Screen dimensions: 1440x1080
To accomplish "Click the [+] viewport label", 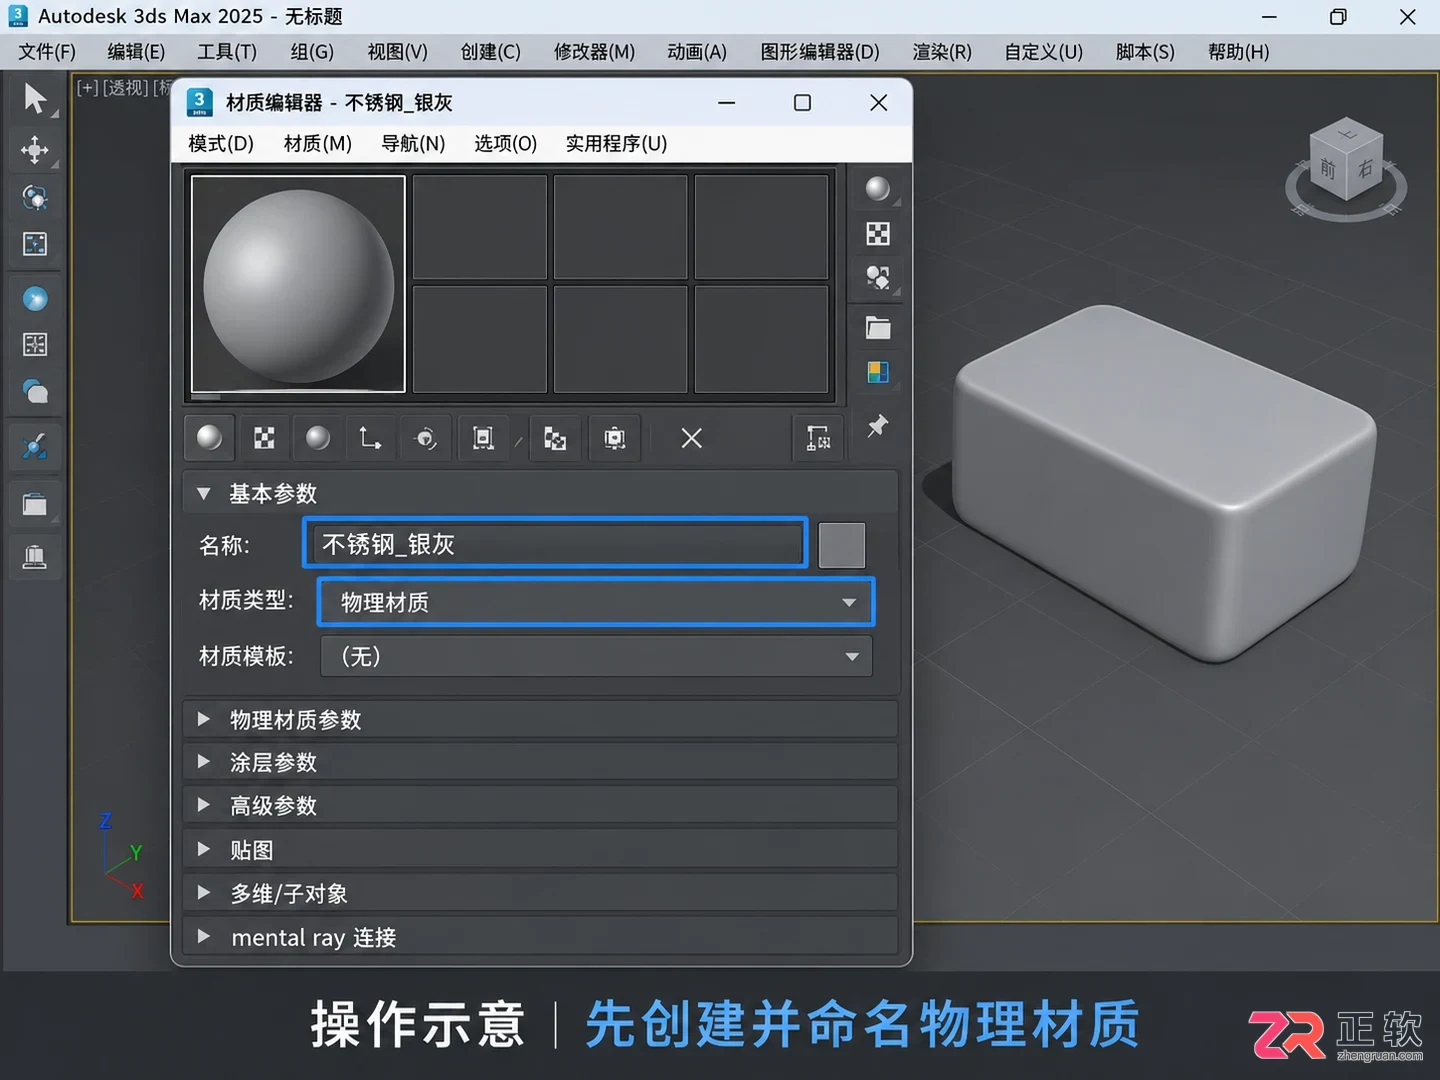I will tap(88, 88).
